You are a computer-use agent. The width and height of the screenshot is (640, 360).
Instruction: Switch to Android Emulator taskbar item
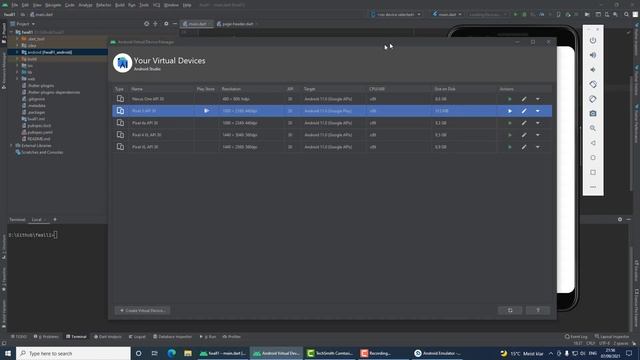438,353
